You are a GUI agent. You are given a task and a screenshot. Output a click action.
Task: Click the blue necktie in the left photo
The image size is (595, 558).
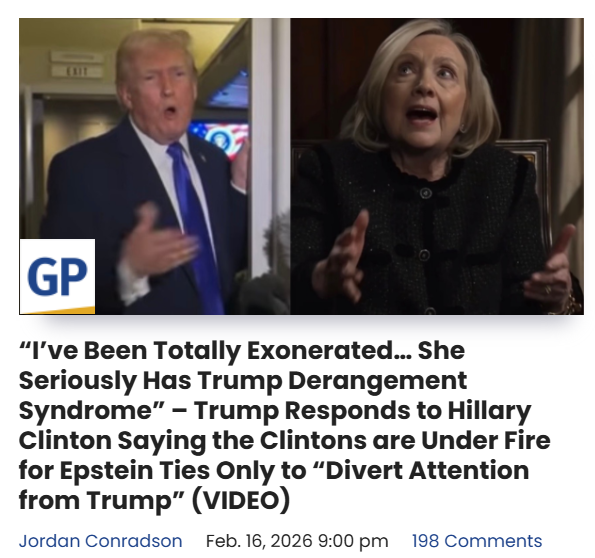[x=194, y=228]
